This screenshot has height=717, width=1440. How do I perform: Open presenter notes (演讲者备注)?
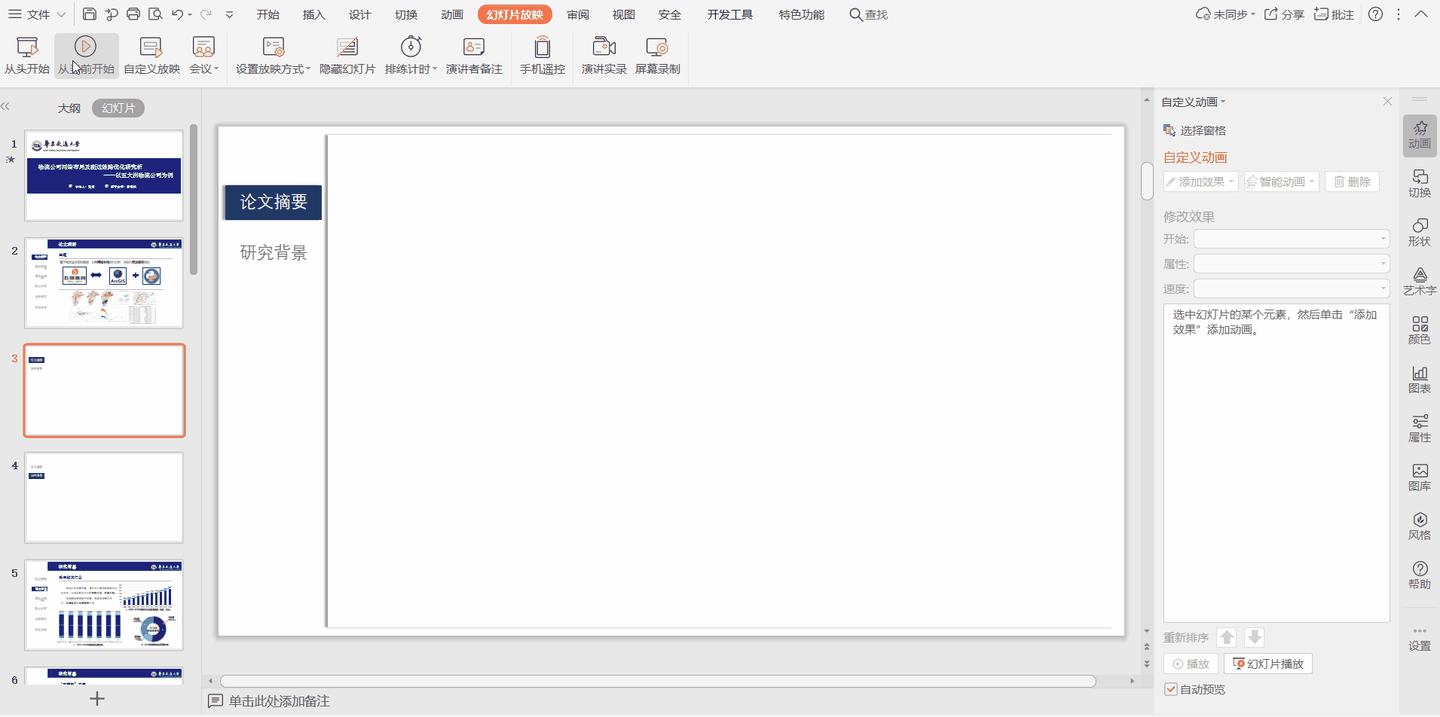pos(474,56)
